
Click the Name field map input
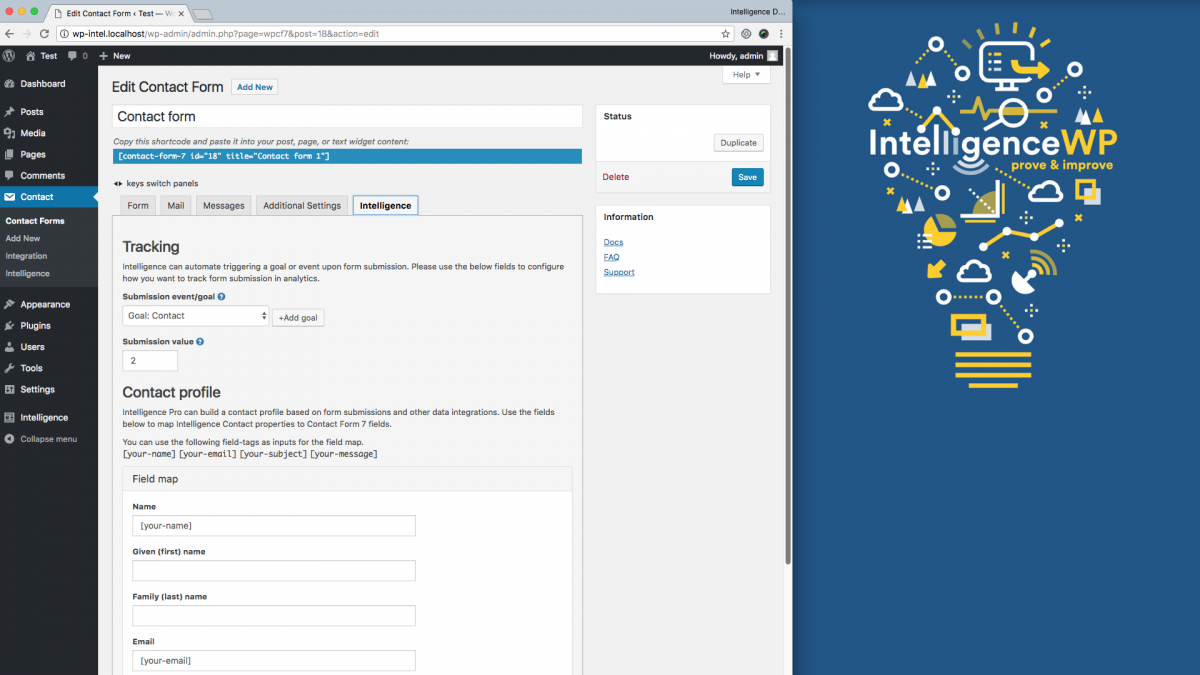(274, 526)
